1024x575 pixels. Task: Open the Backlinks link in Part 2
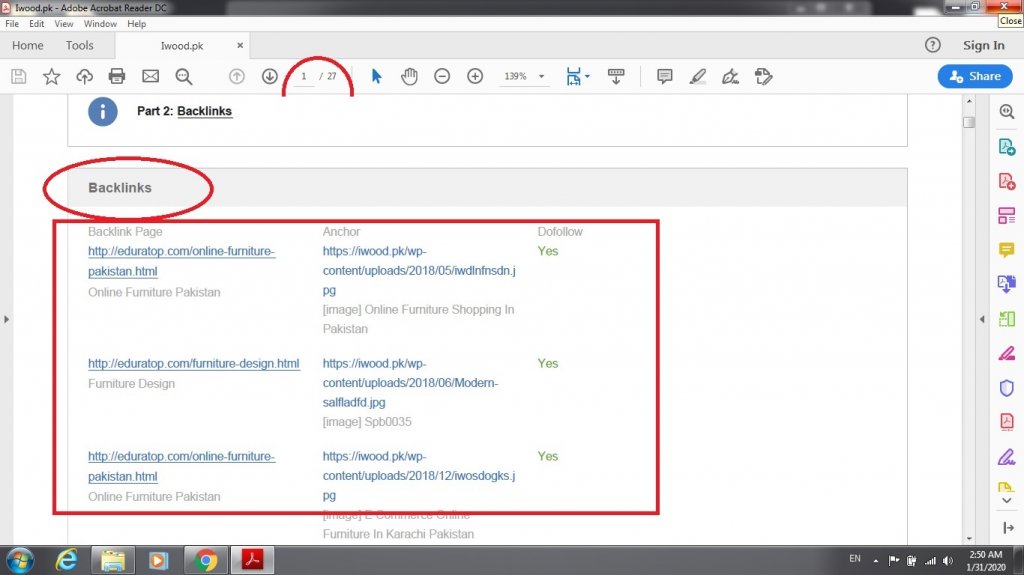click(x=204, y=111)
